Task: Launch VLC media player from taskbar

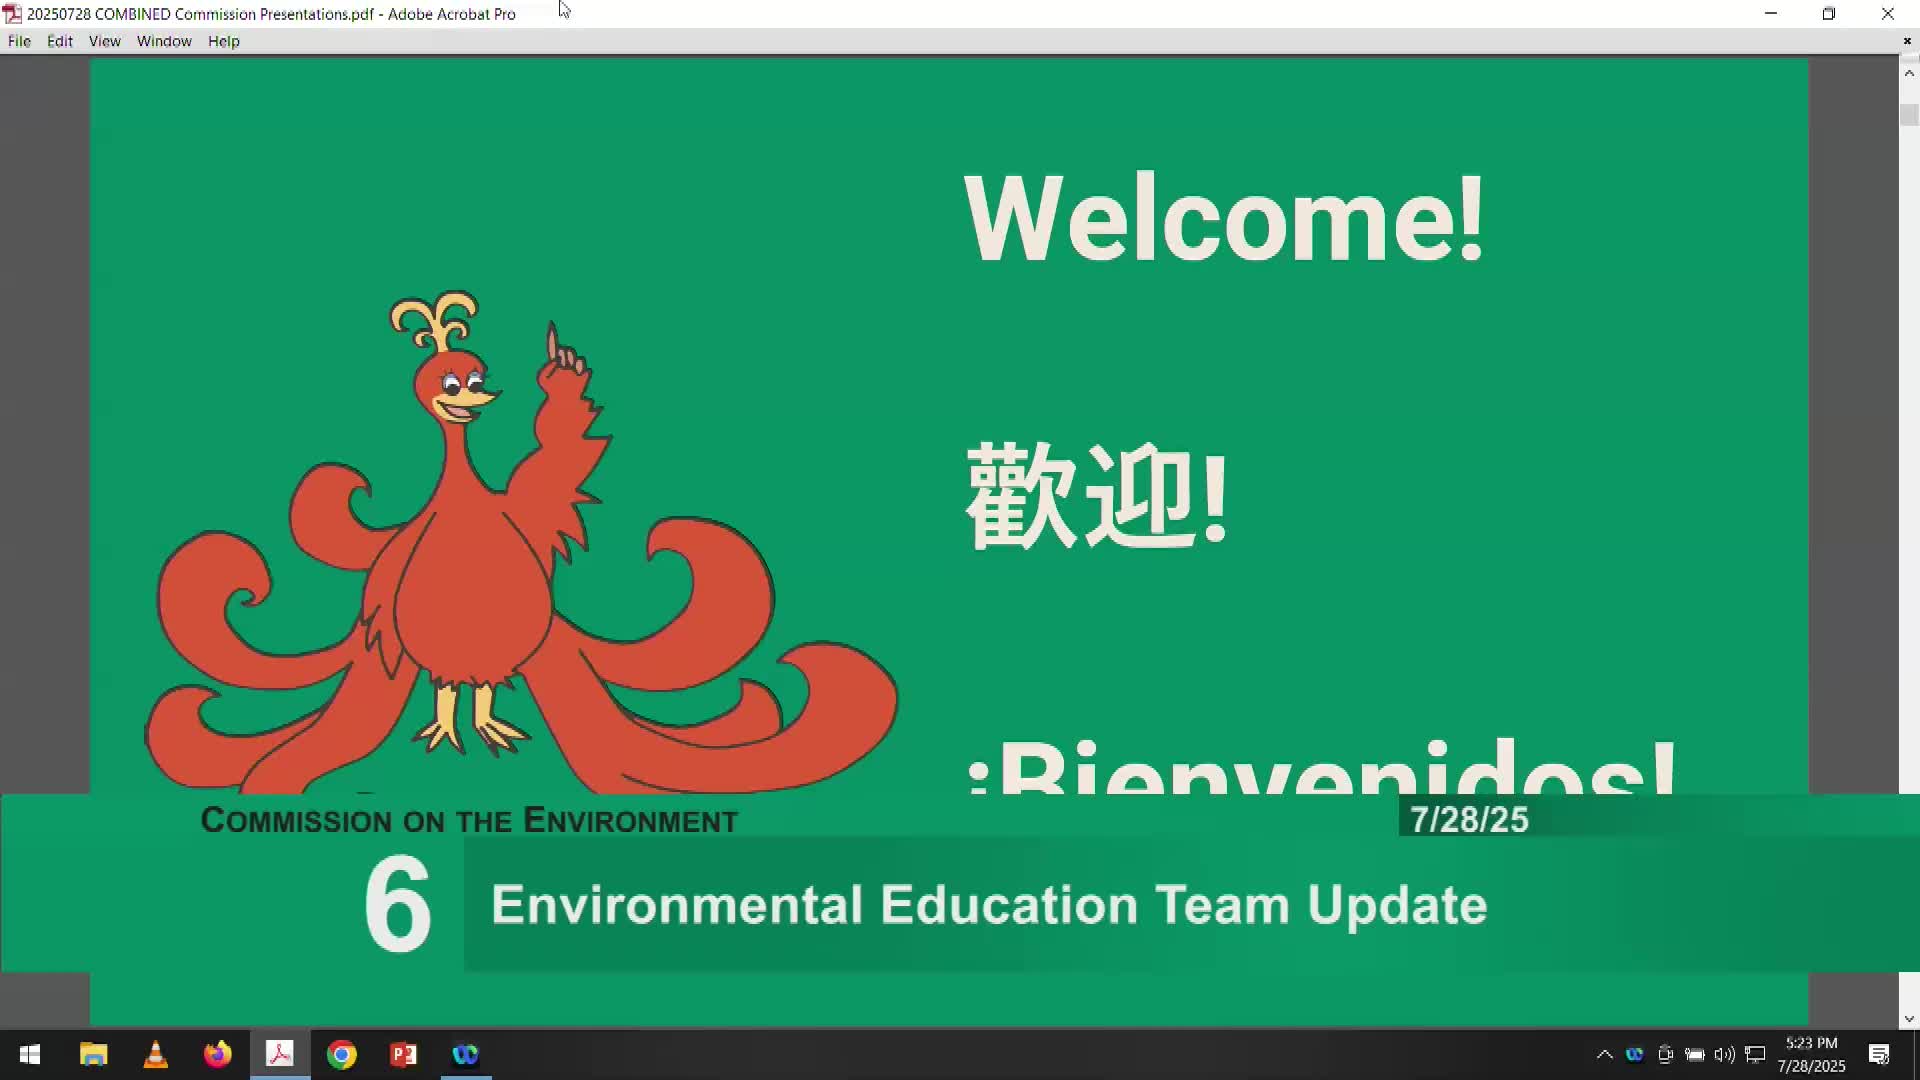Action: [155, 1054]
